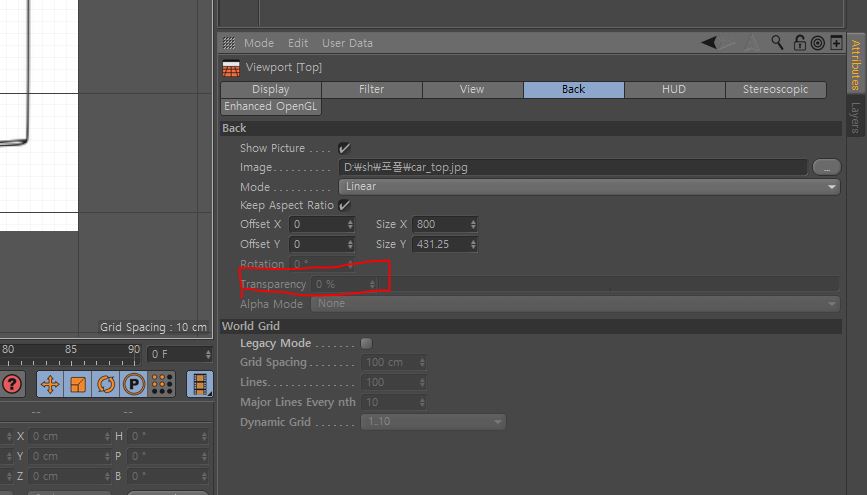
Task: Expand the Alpha Mode dropdown
Action: (576, 304)
